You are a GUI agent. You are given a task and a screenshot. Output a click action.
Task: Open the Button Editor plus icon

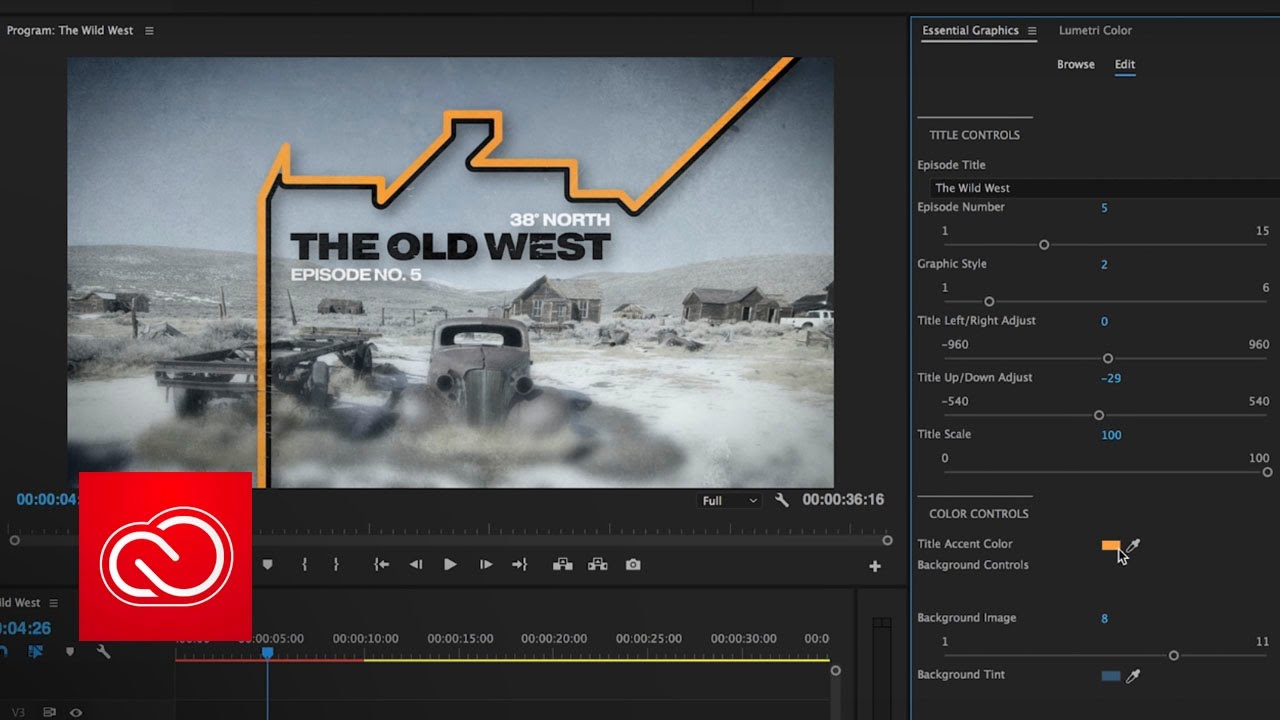[875, 566]
